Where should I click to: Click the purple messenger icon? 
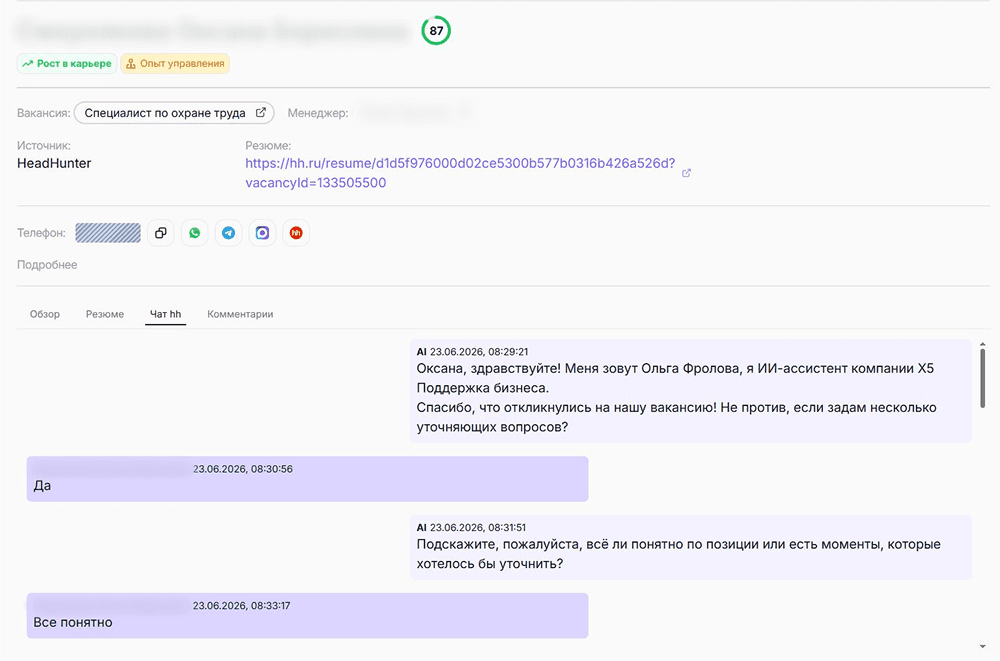click(262, 233)
